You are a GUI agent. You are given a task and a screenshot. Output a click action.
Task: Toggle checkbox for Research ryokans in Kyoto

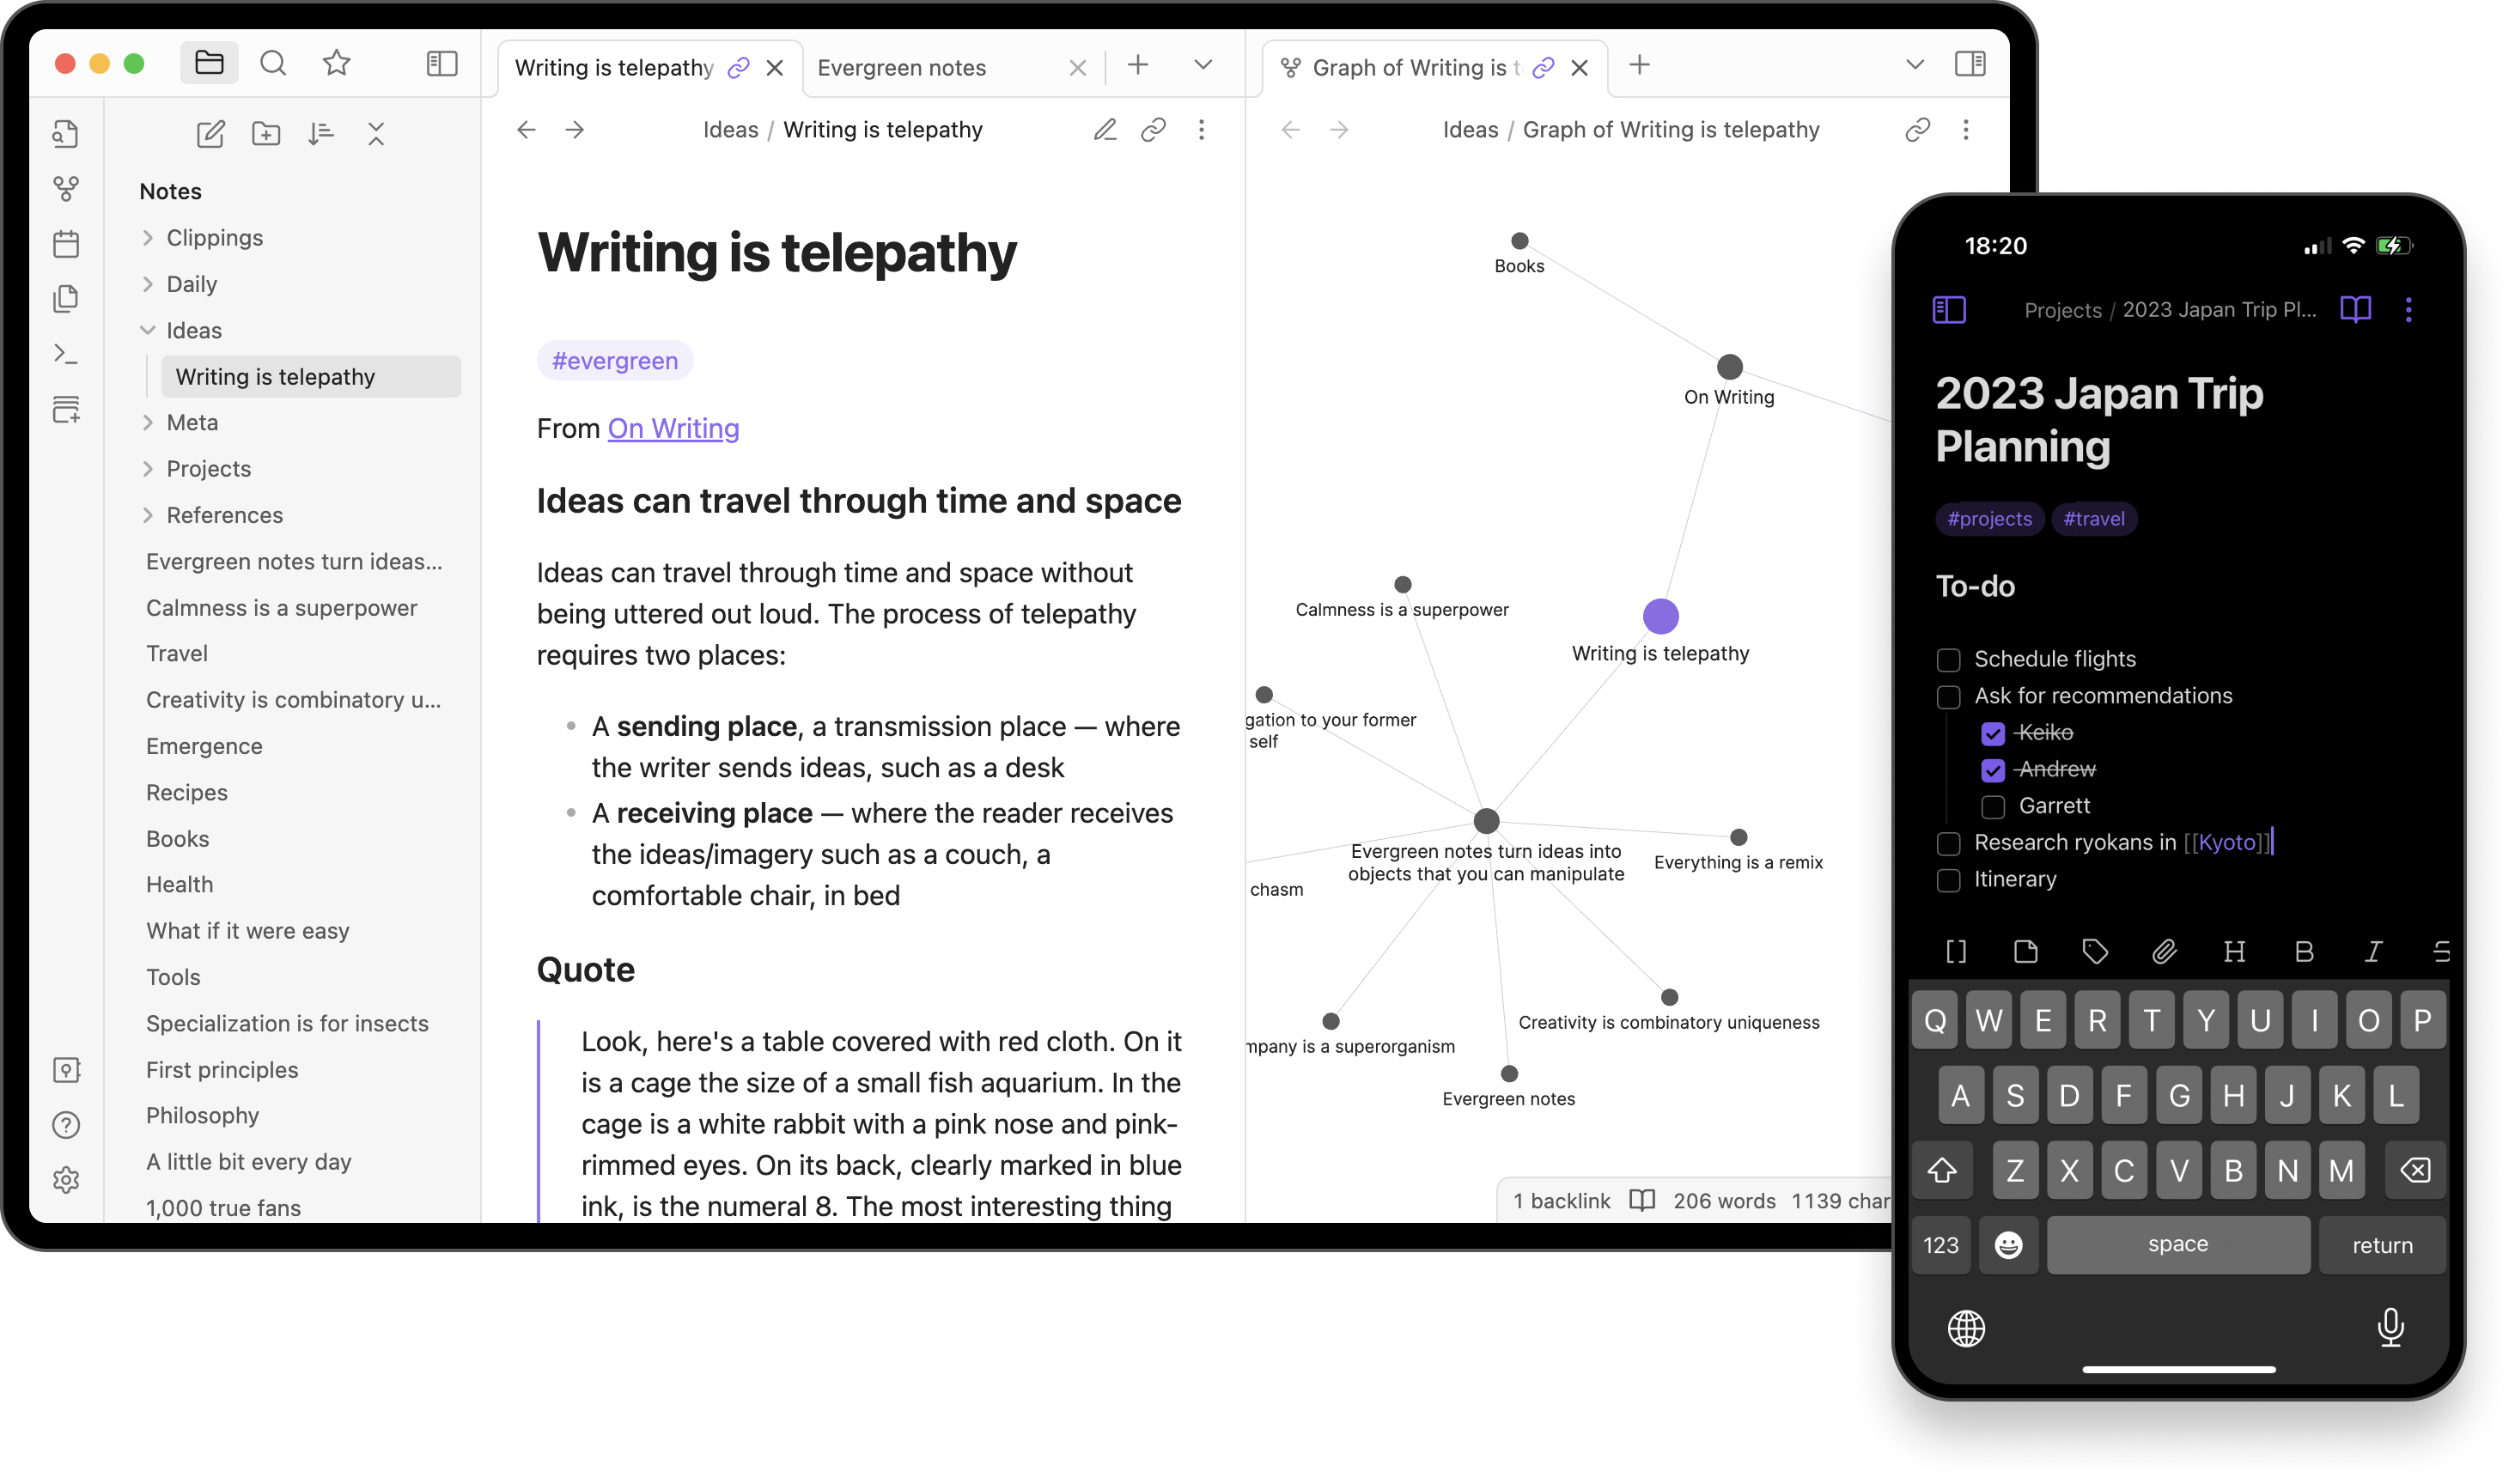(1946, 841)
